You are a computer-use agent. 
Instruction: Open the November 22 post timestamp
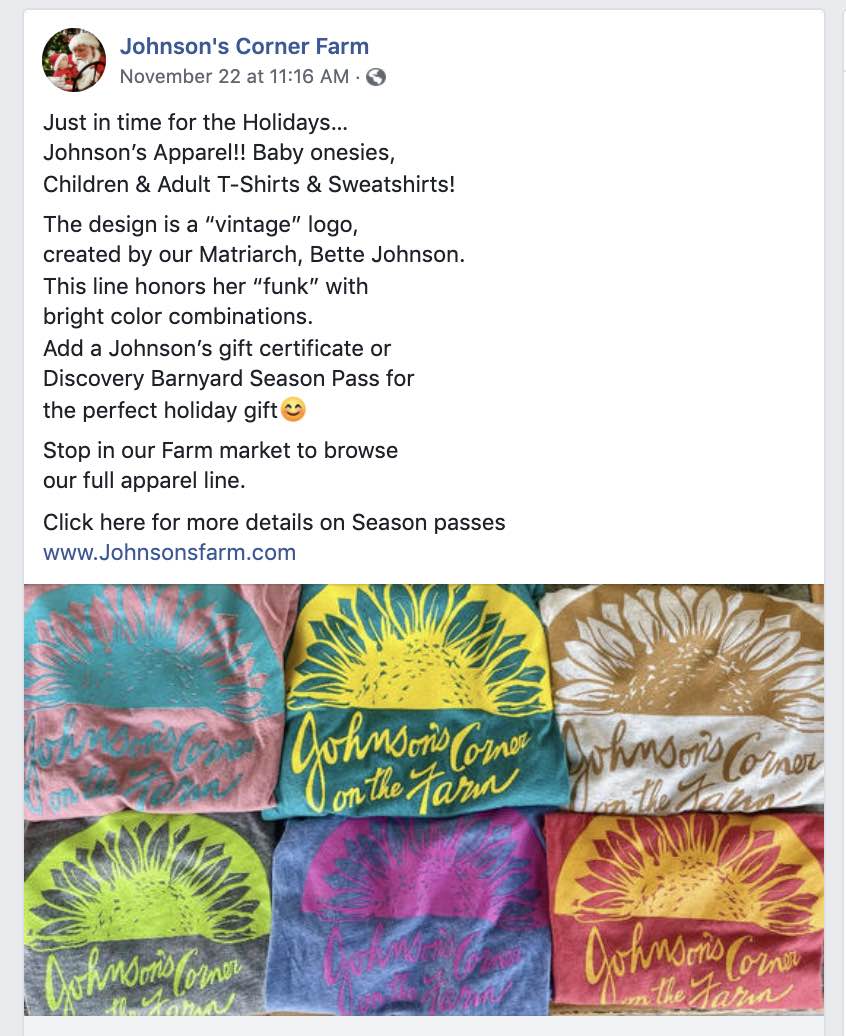click(x=234, y=77)
